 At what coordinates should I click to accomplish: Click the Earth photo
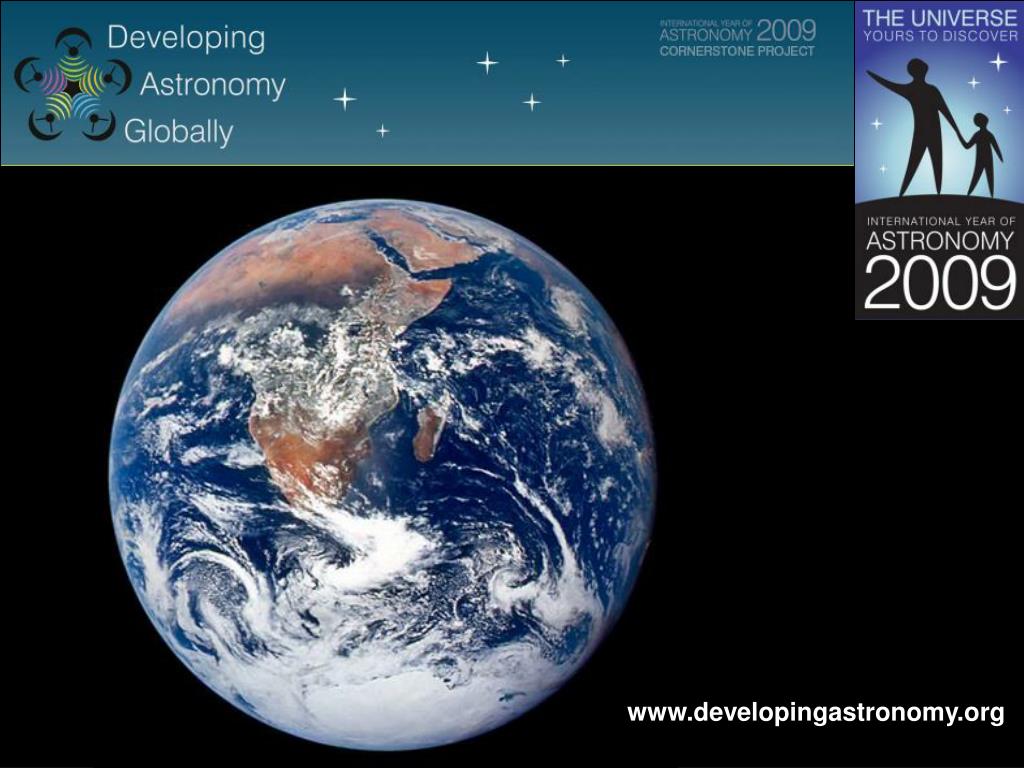point(383,475)
